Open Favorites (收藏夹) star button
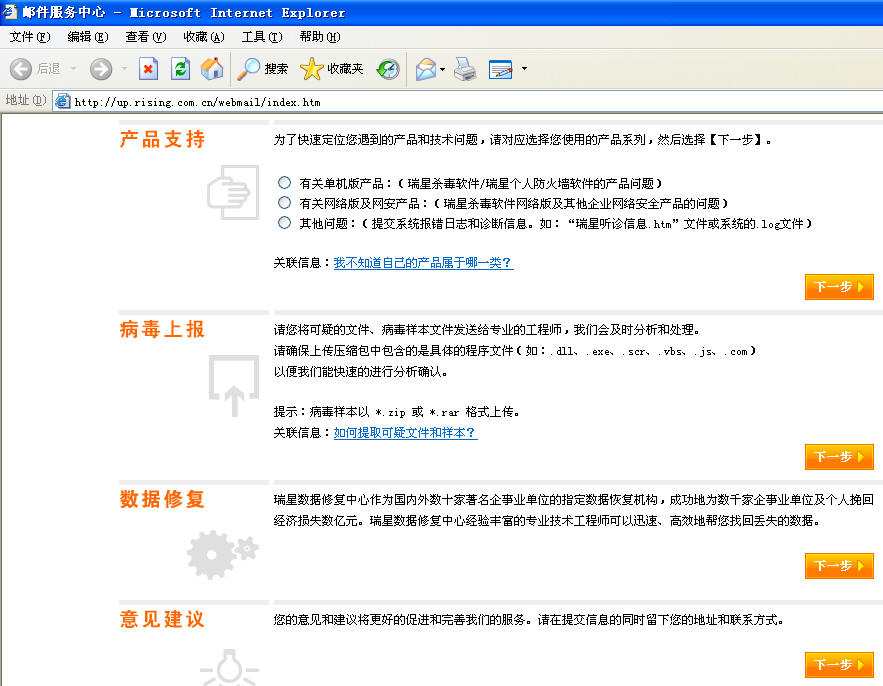 (x=332, y=69)
